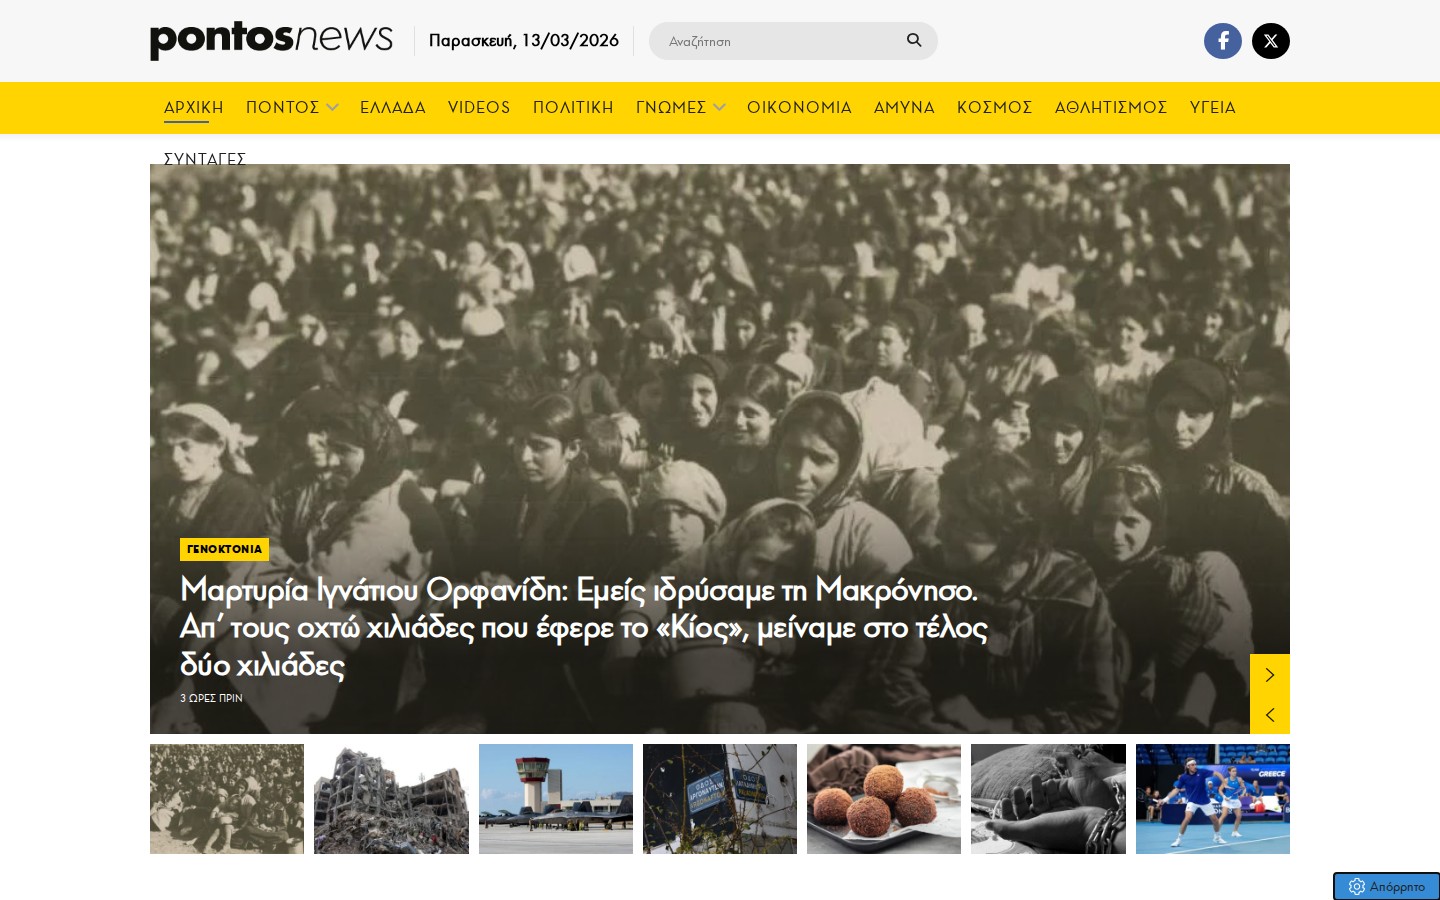Select the collapsed building rubble thumbnail
The image size is (1440, 900).
tap(391, 799)
